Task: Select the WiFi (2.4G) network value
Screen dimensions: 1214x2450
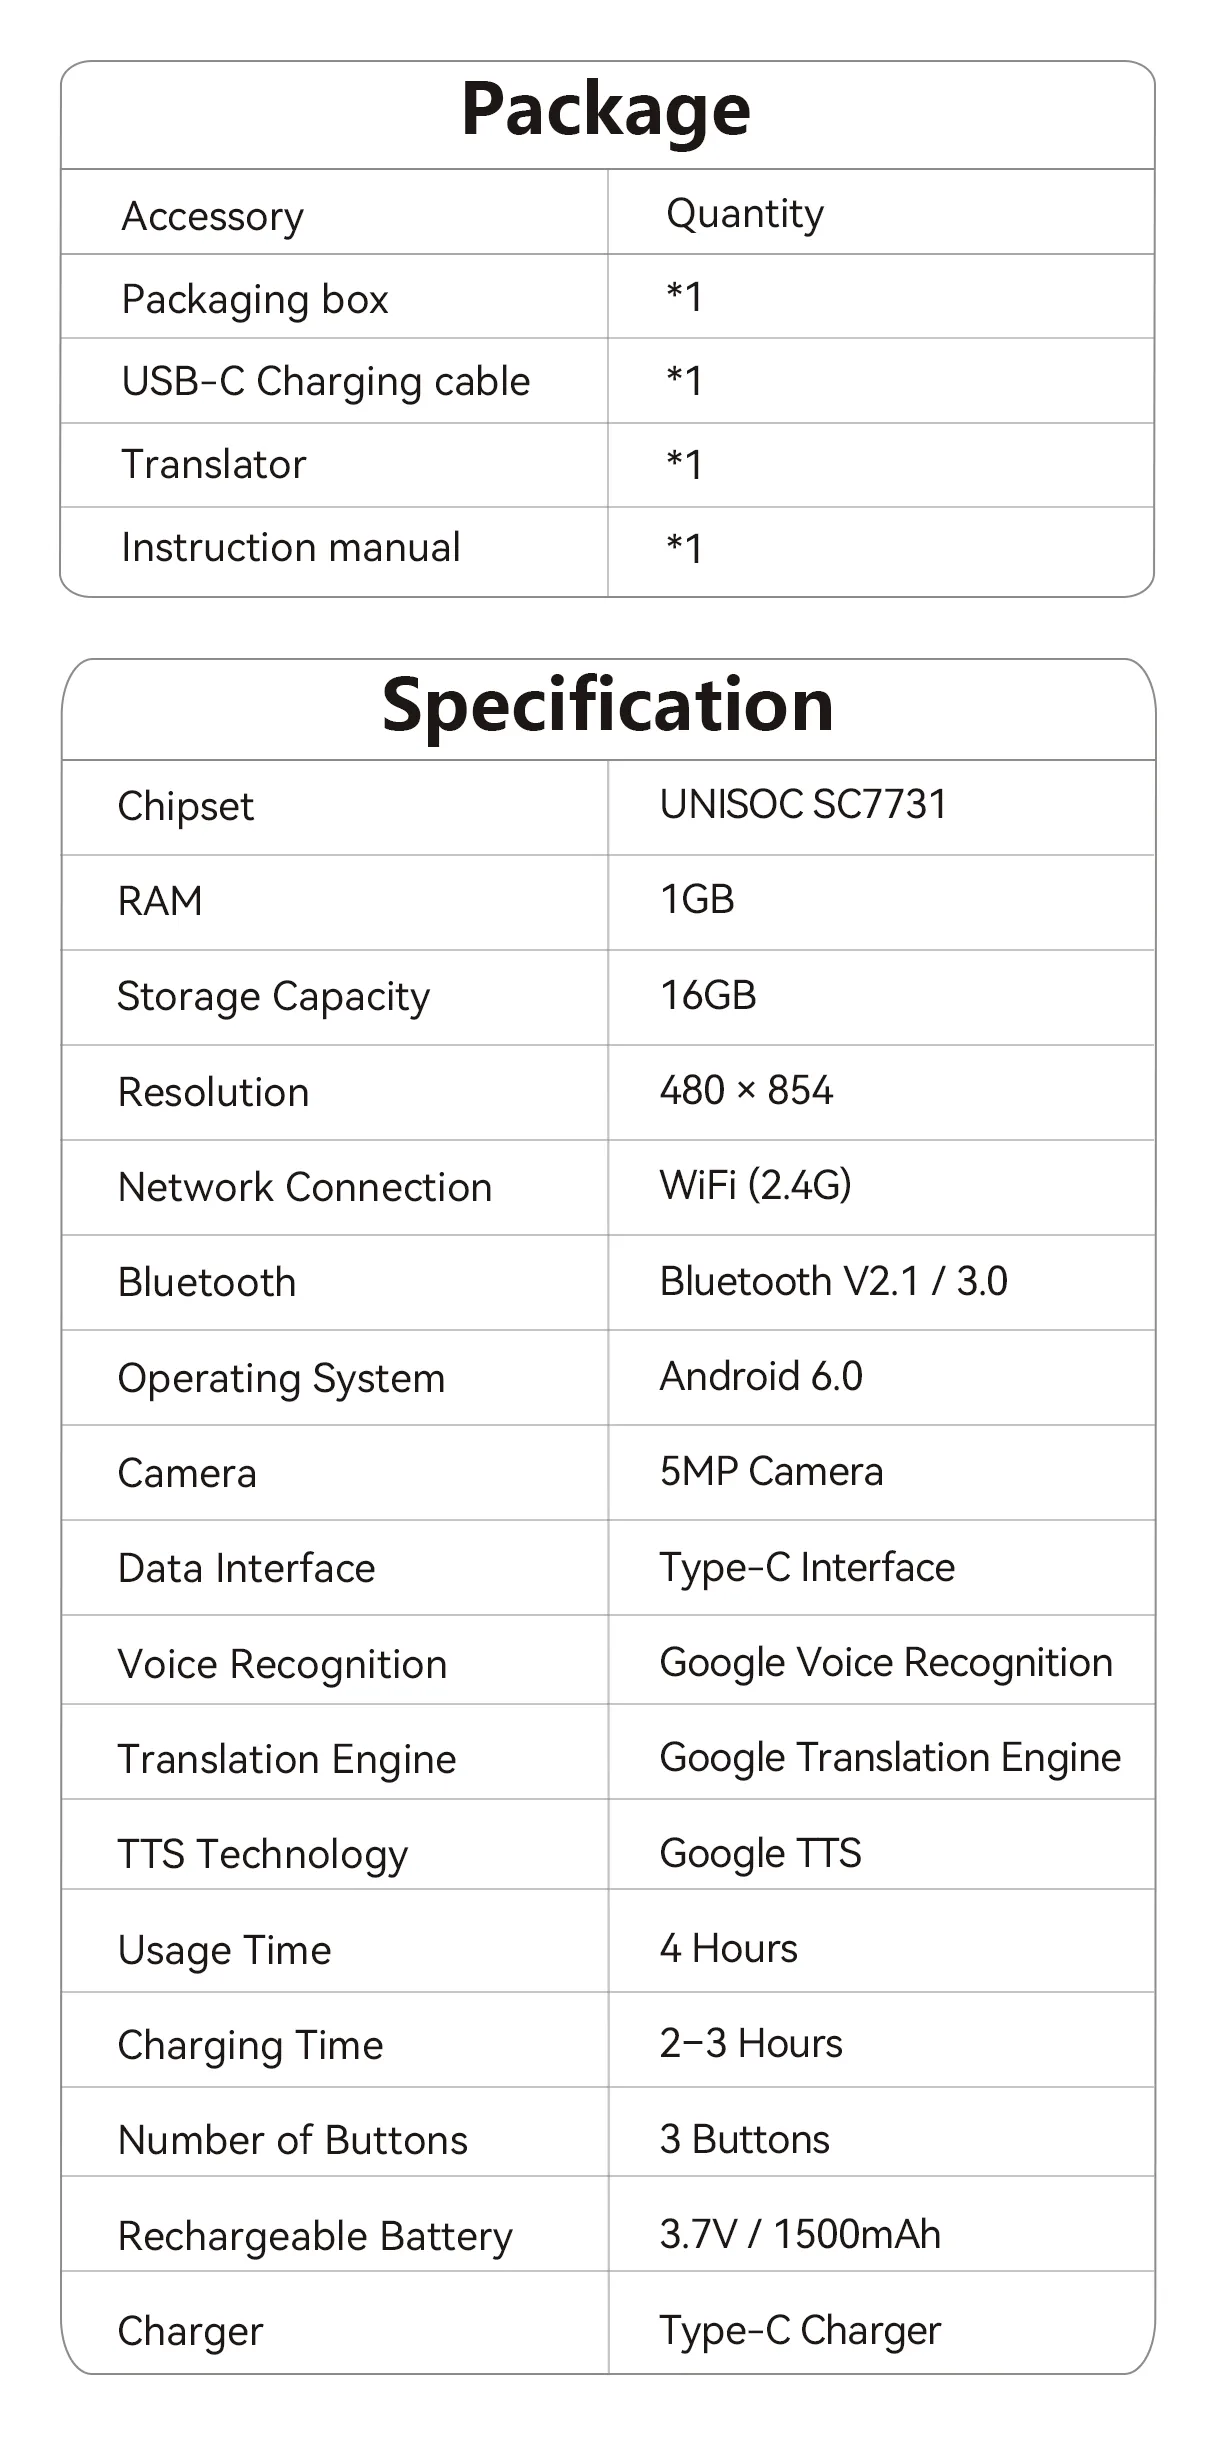Action: click(755, 1185)
